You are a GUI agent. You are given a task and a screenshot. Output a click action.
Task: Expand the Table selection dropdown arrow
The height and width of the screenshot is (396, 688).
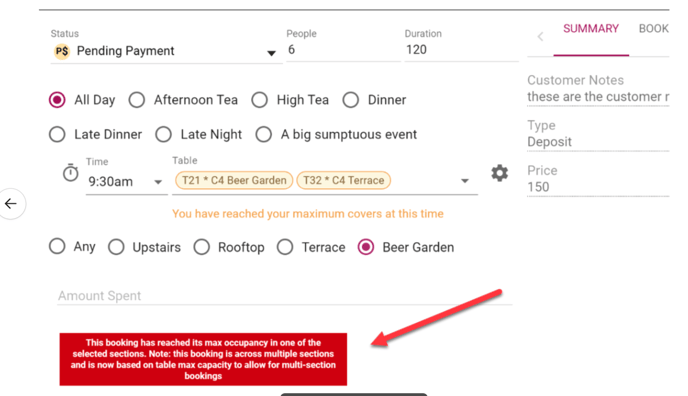(465, 181)
